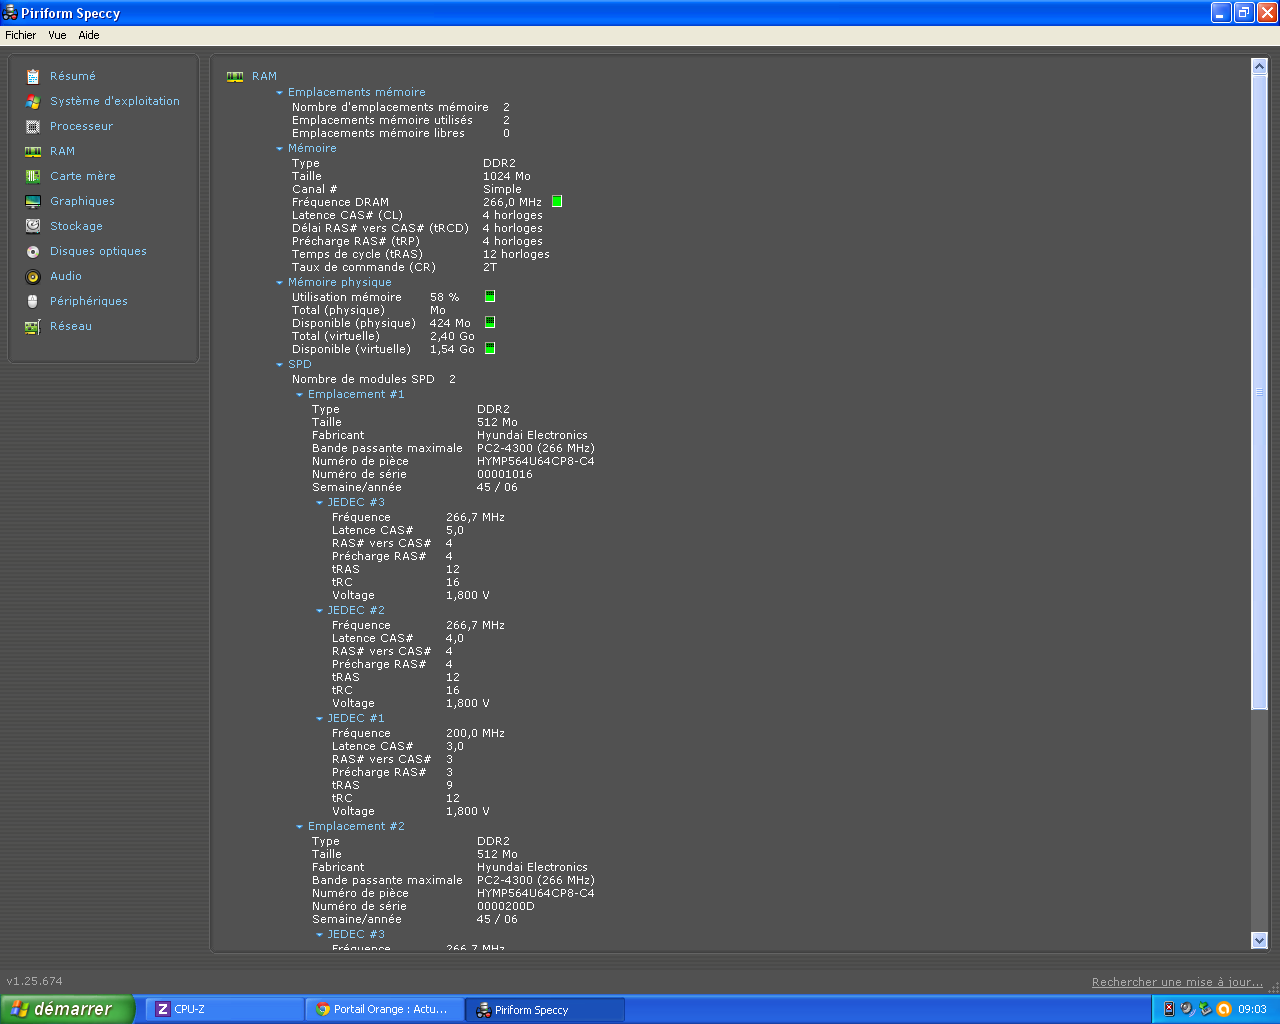Click the Résumé sidebar icon

coord(33,76)
